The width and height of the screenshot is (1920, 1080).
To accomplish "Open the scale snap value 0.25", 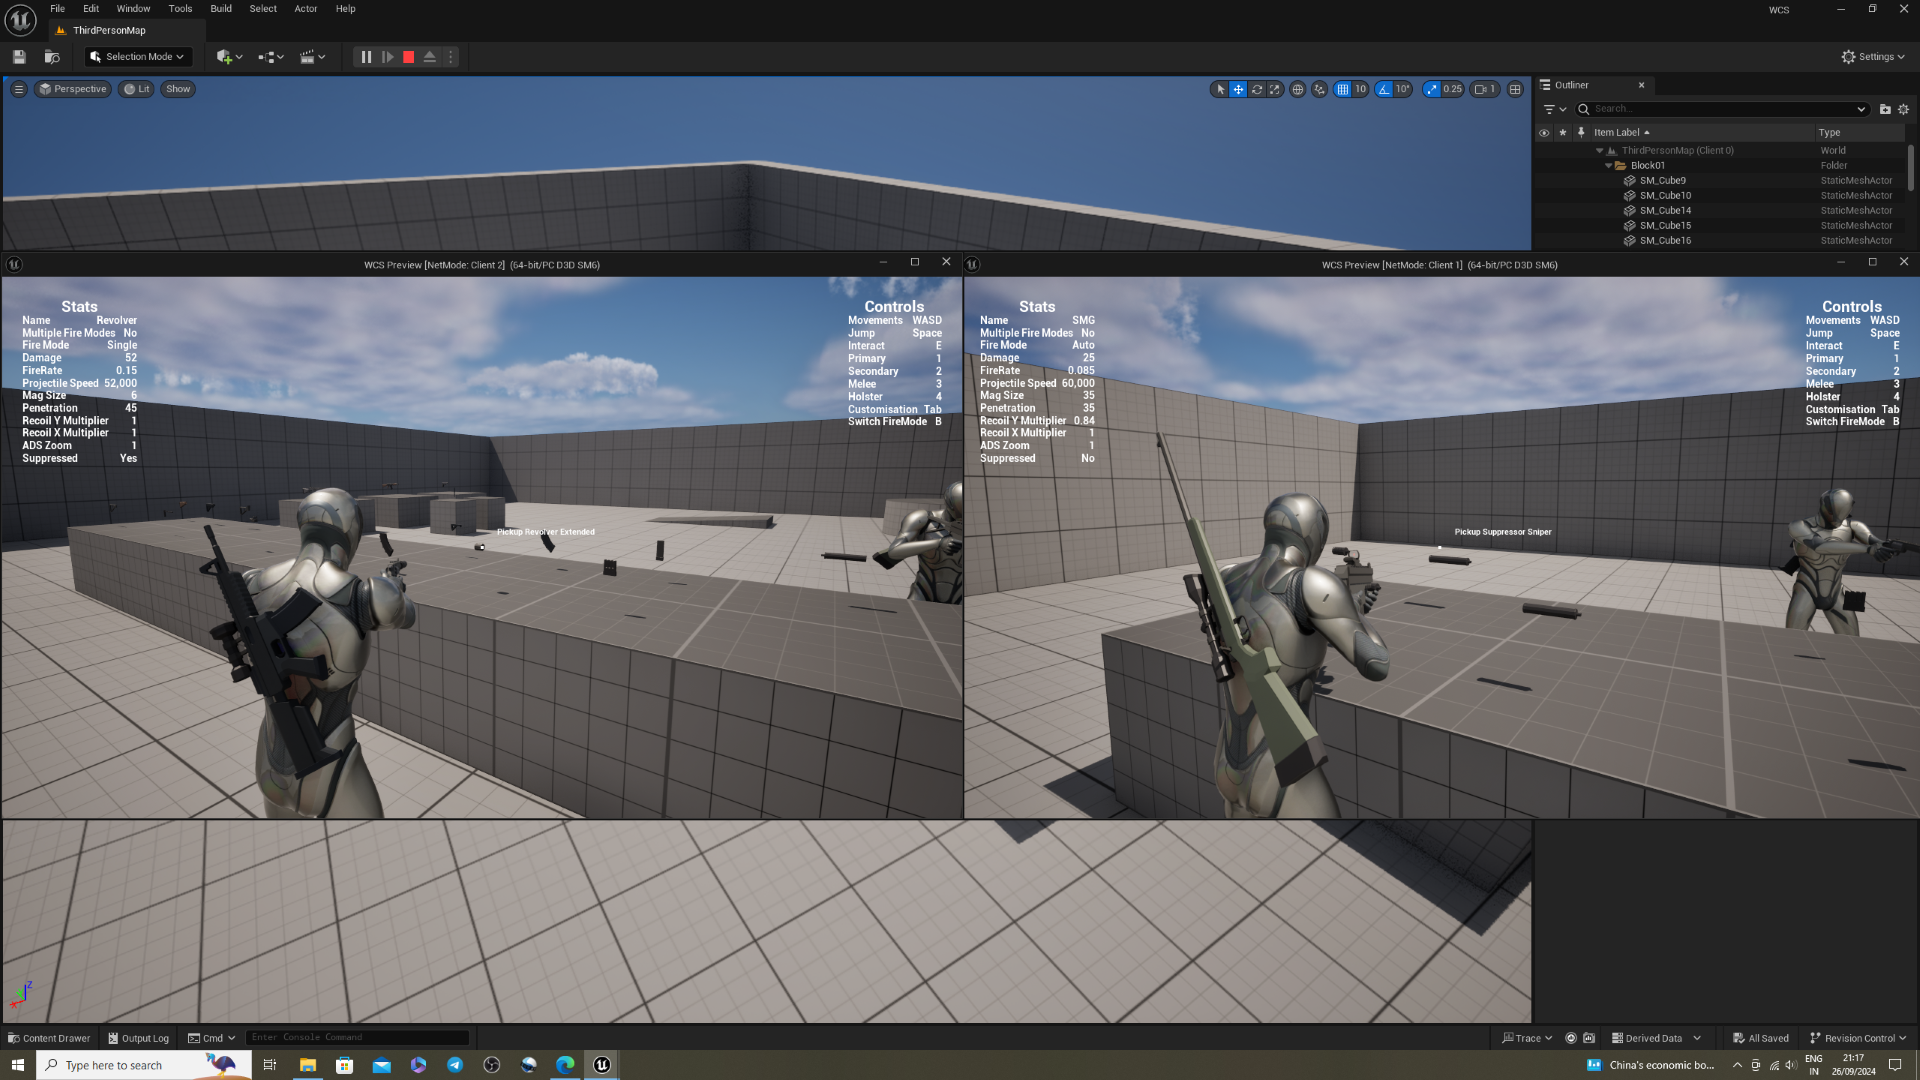I will tap(1453, 89).
